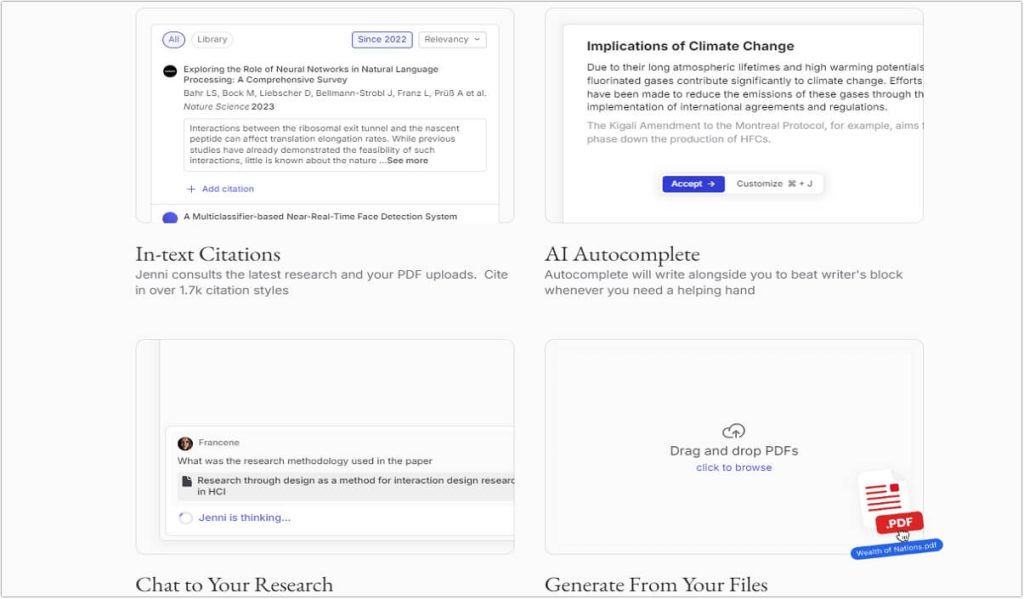Image resolution: width=1024 pixels, height=599 pixels.
Task: Click the Drag and drop PDFs area
Action: (x=734, y=451)
